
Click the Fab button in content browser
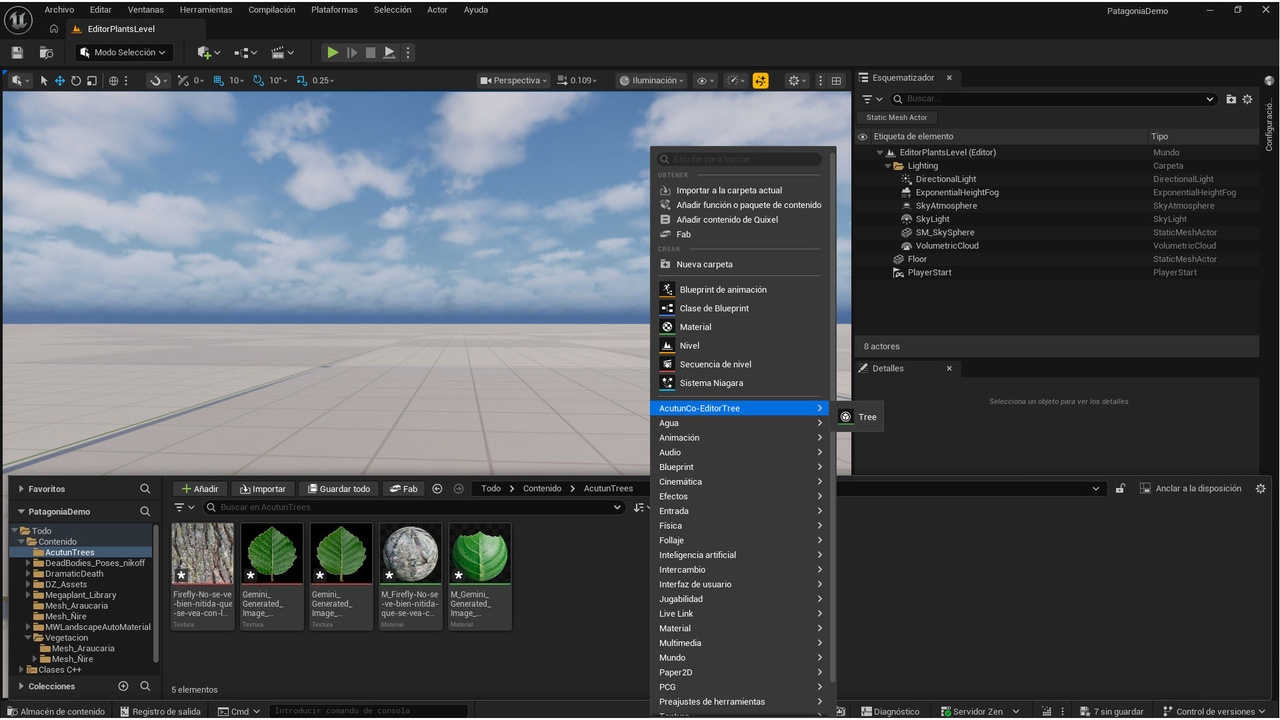point(404,489)
